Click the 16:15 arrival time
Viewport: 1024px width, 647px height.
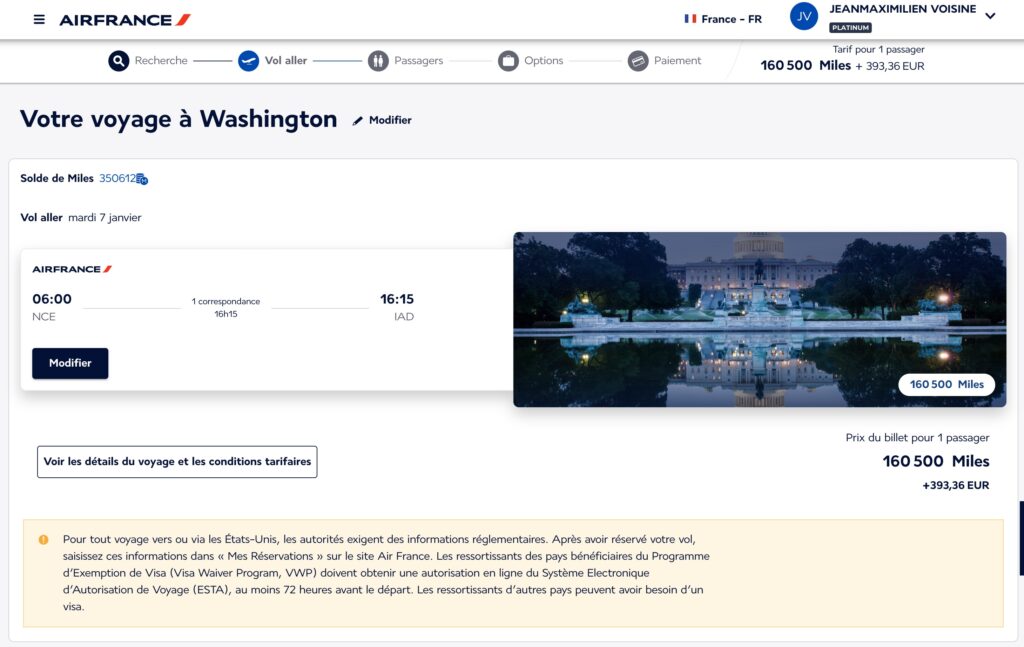397,299
